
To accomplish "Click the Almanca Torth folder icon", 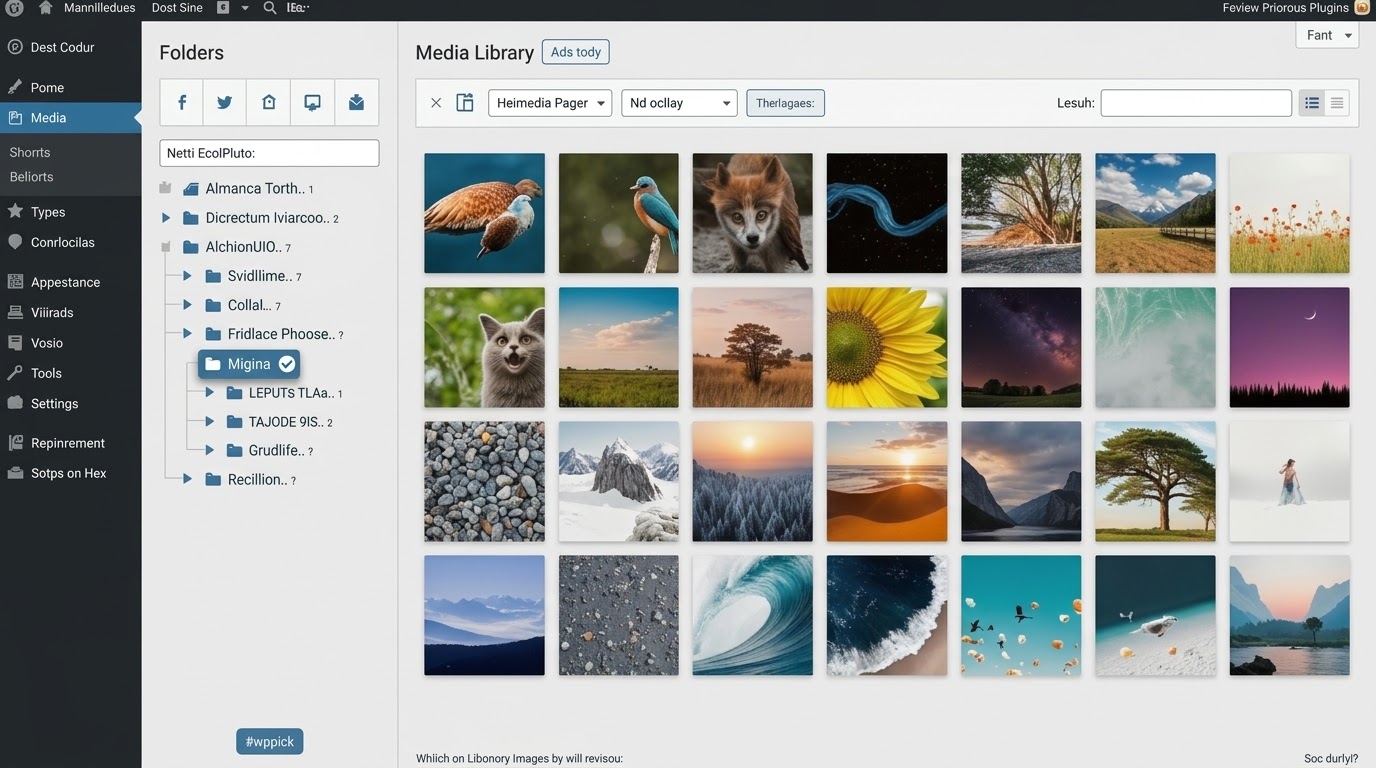I will pyautogui.click(x=190, y=188).
